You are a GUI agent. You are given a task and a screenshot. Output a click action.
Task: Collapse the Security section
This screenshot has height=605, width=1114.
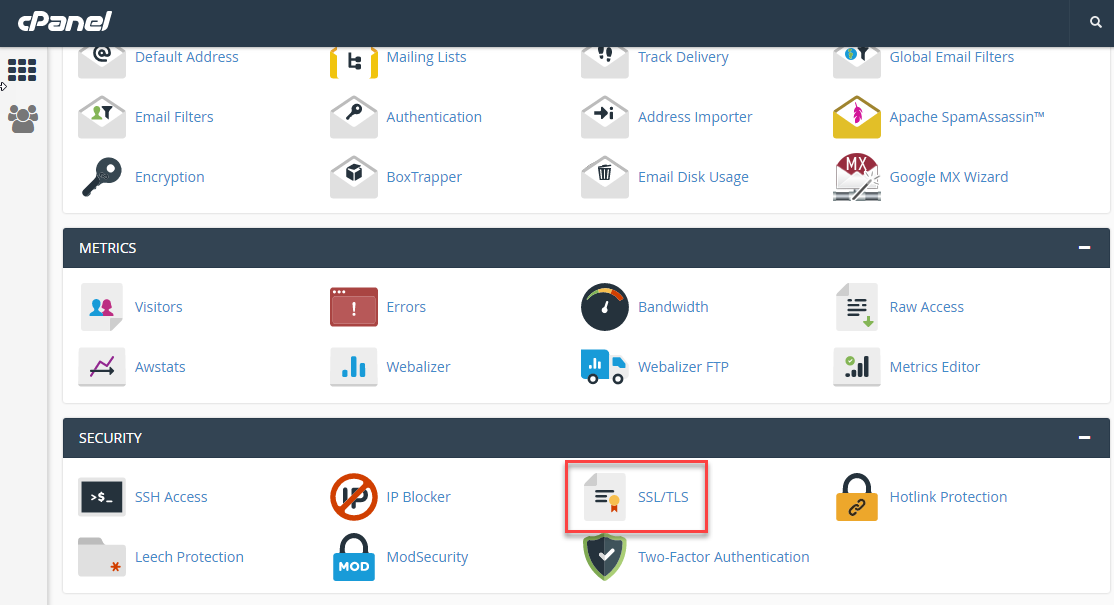point(1084,438)
